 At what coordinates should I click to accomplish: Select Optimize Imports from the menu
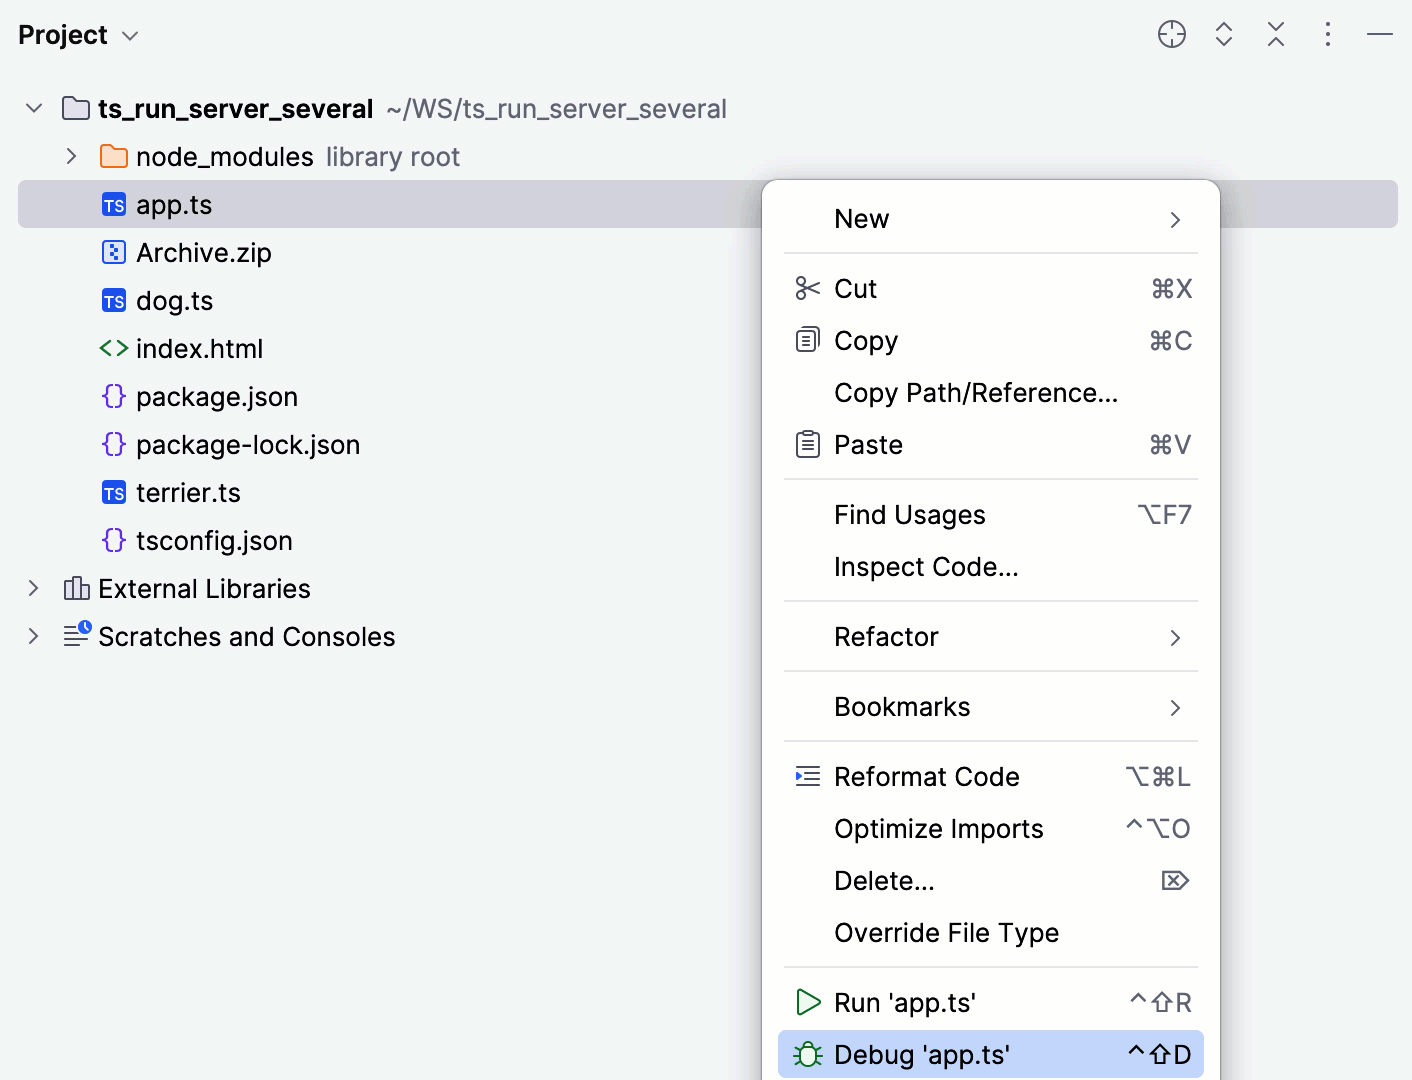938,828
